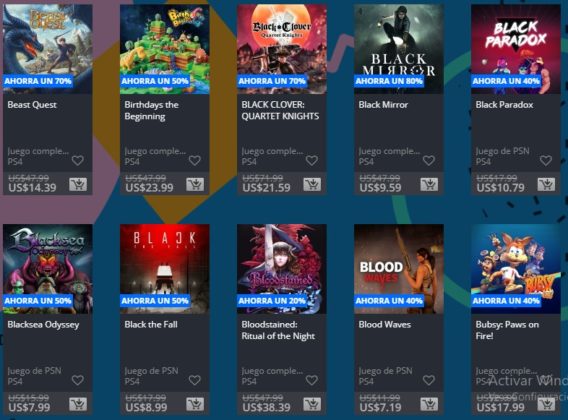
Task: Open the Beast Quest cover thumbnail
Action: [47, 49]
